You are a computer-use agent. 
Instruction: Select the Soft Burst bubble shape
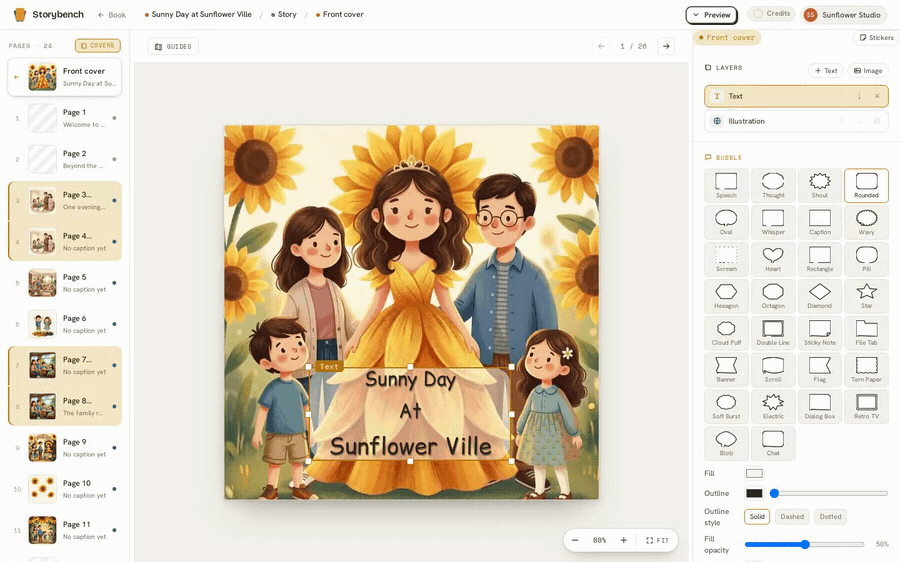coord(726,406)
